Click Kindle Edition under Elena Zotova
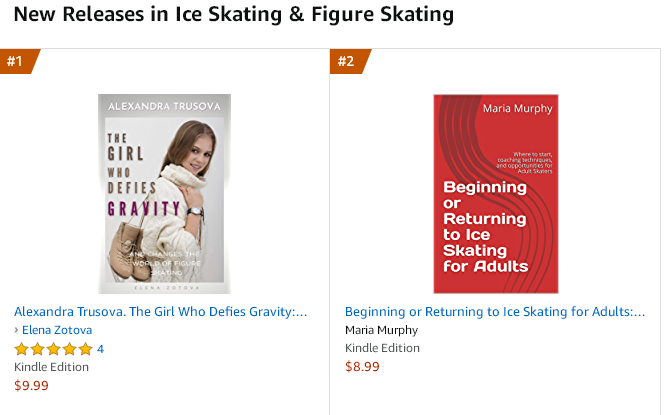The height and width of the screenshot is (415, 667). [x=51, y=367]
